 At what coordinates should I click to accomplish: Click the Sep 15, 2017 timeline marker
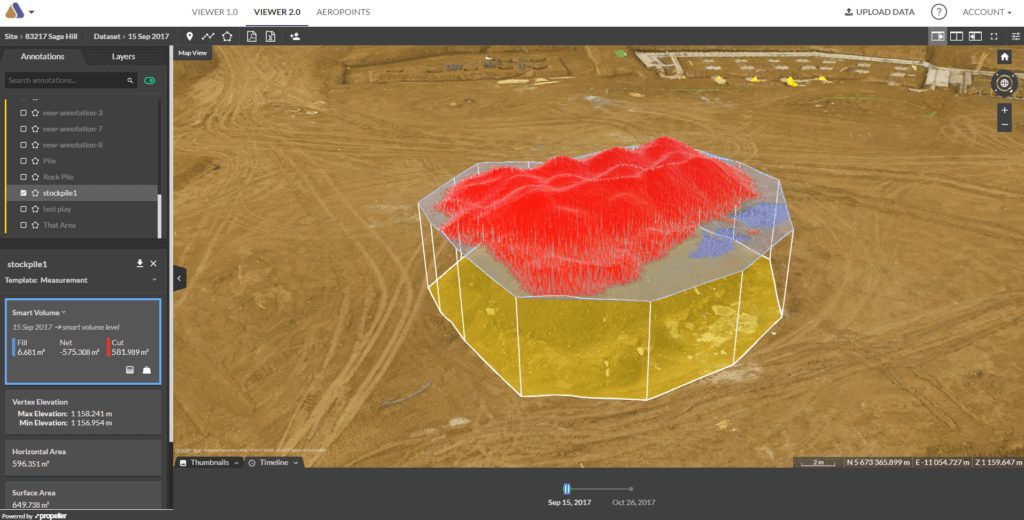(567, 489)
